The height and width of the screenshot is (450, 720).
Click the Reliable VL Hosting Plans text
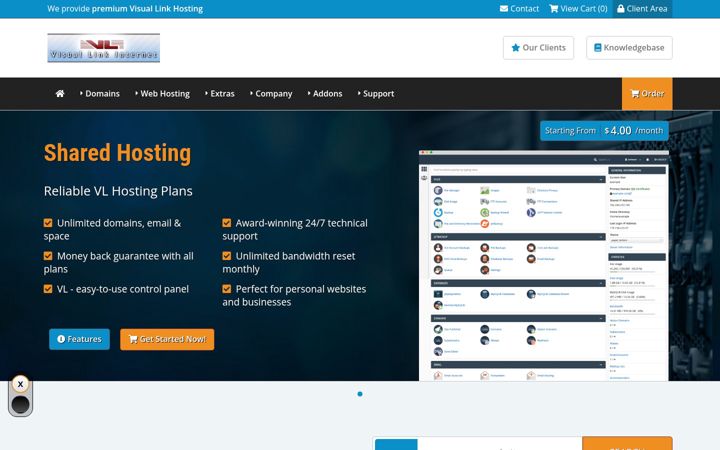point(118,191)
